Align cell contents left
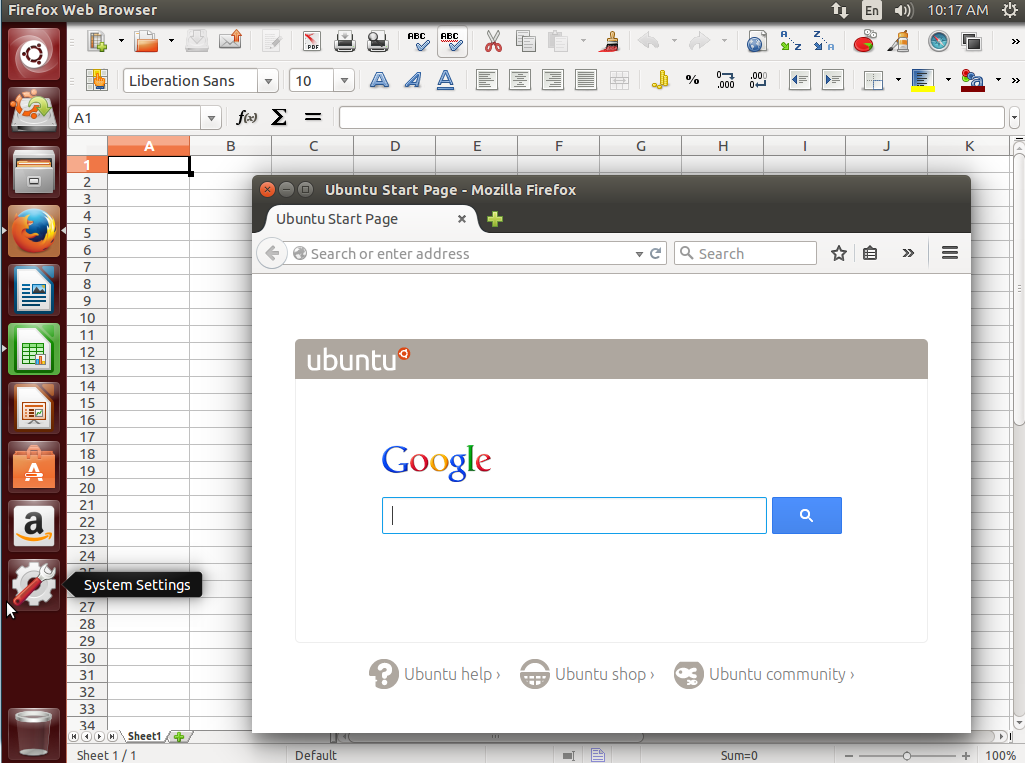The width and height of the screenshot is (1025, 763). (486, 80)
